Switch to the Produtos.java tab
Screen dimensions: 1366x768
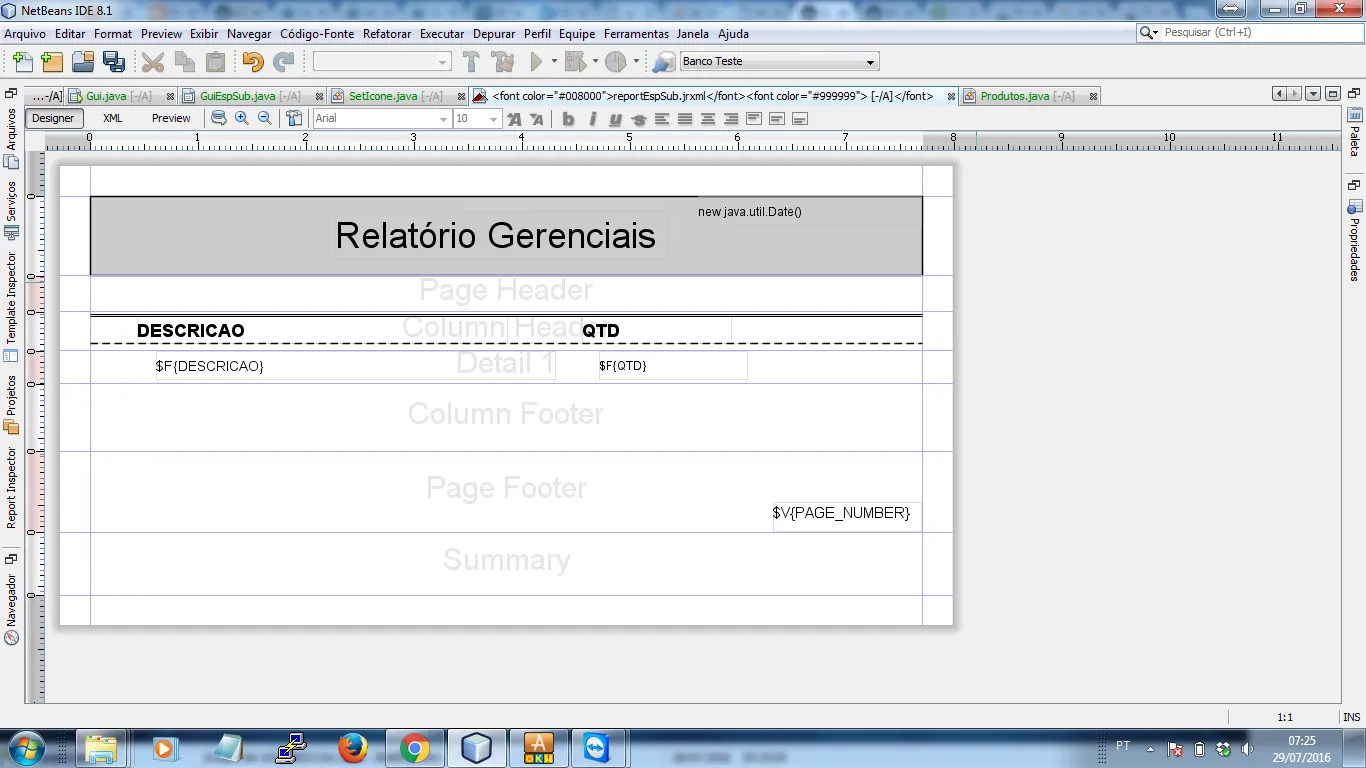(x=1014, y=96)
